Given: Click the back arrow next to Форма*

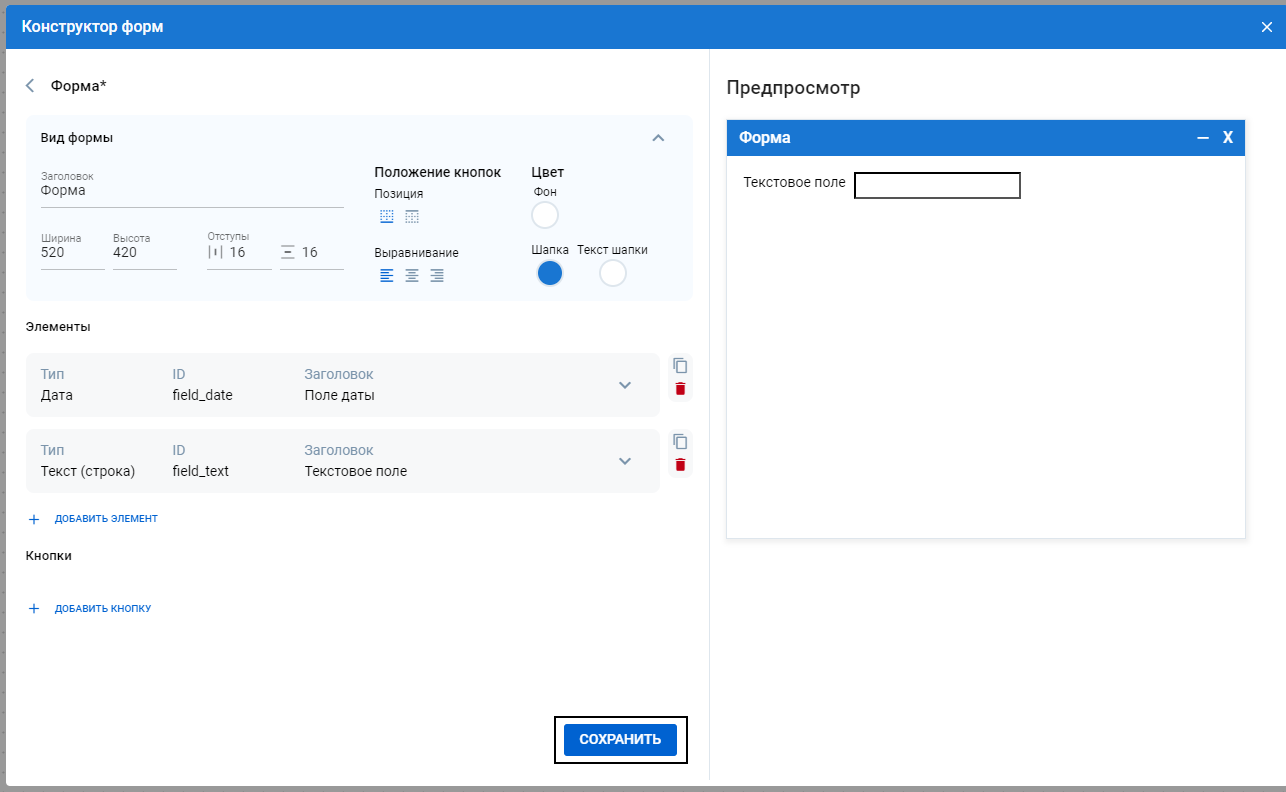Looking at the screenshot, I should 30,86.
